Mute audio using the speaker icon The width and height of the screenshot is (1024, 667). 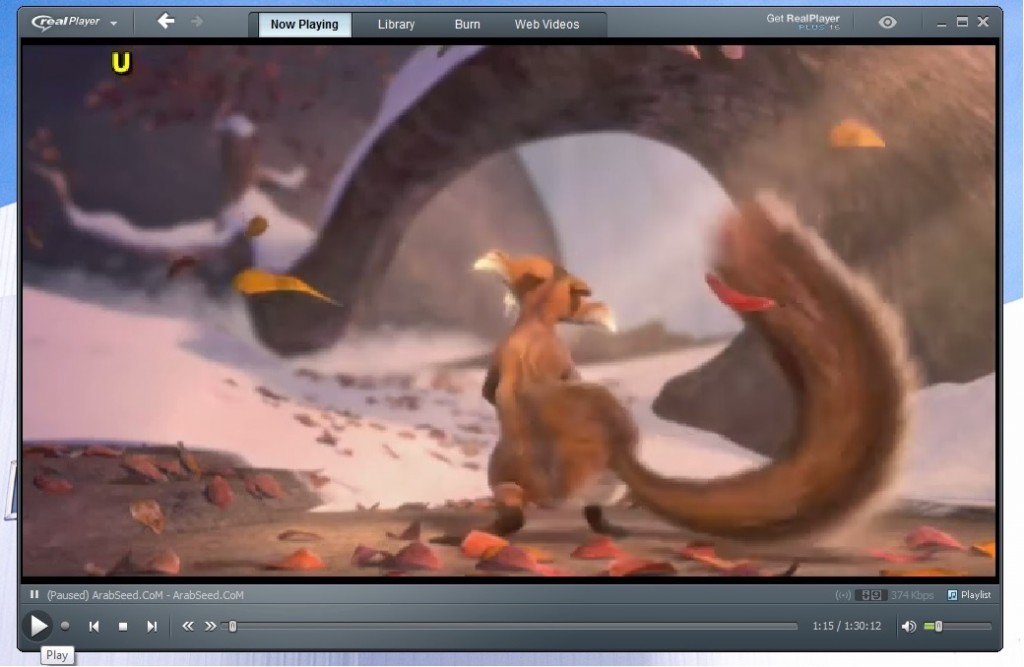(908, 626)
